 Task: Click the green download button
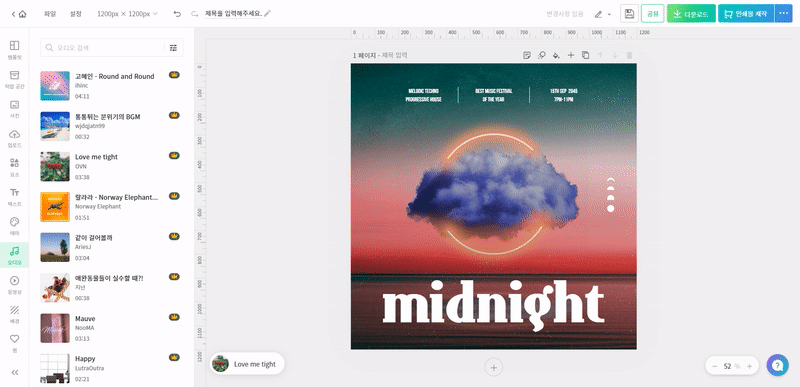[x=691, y=14]
